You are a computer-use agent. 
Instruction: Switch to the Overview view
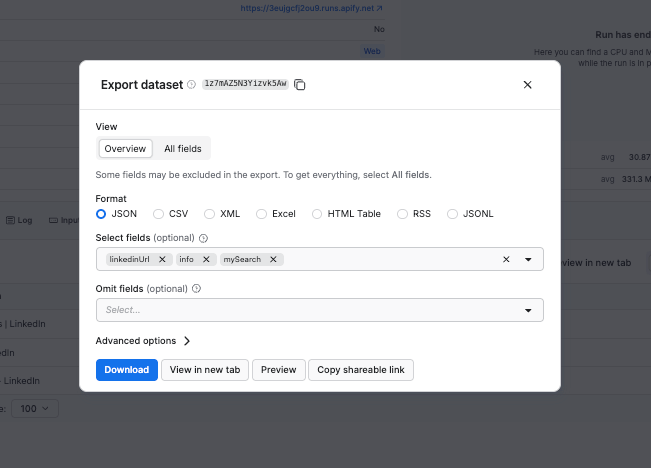click(125, 149)
